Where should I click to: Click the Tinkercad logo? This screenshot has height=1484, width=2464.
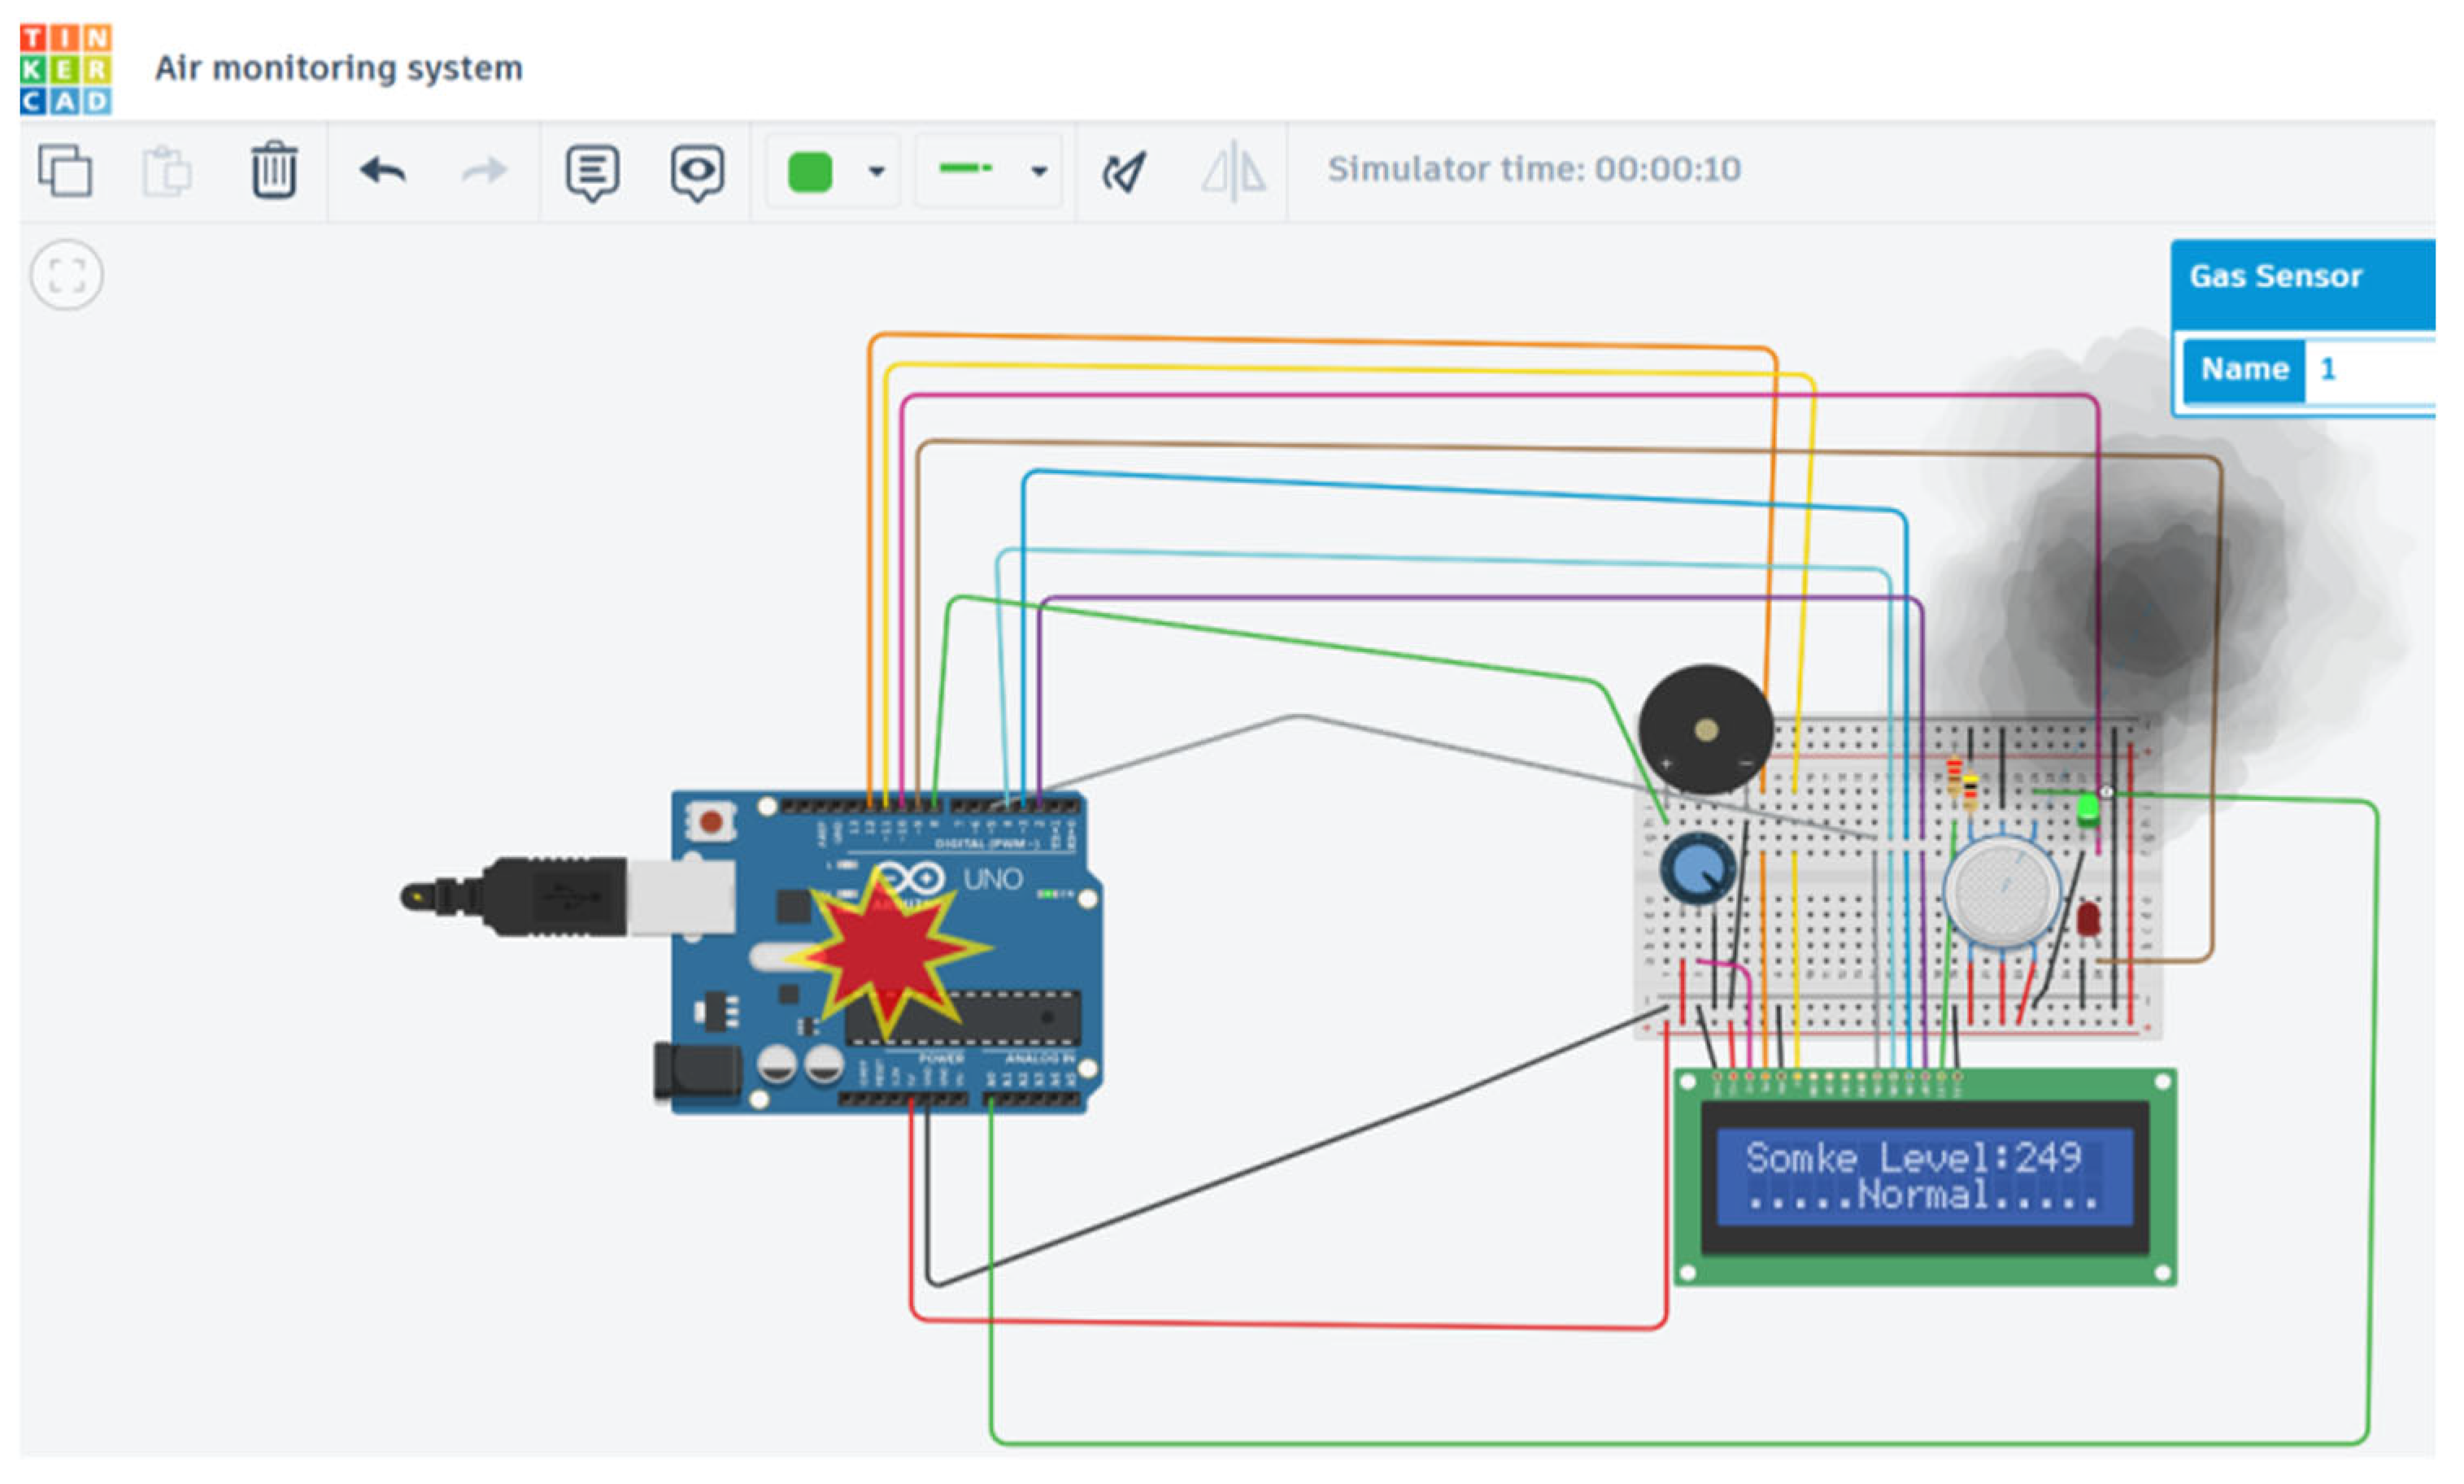(x=66, y=69)
